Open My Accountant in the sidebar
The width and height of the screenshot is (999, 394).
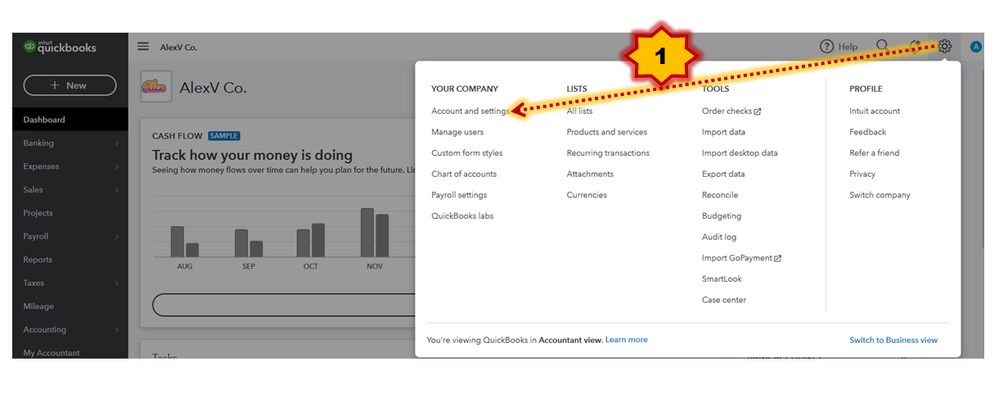coord(52,353)
